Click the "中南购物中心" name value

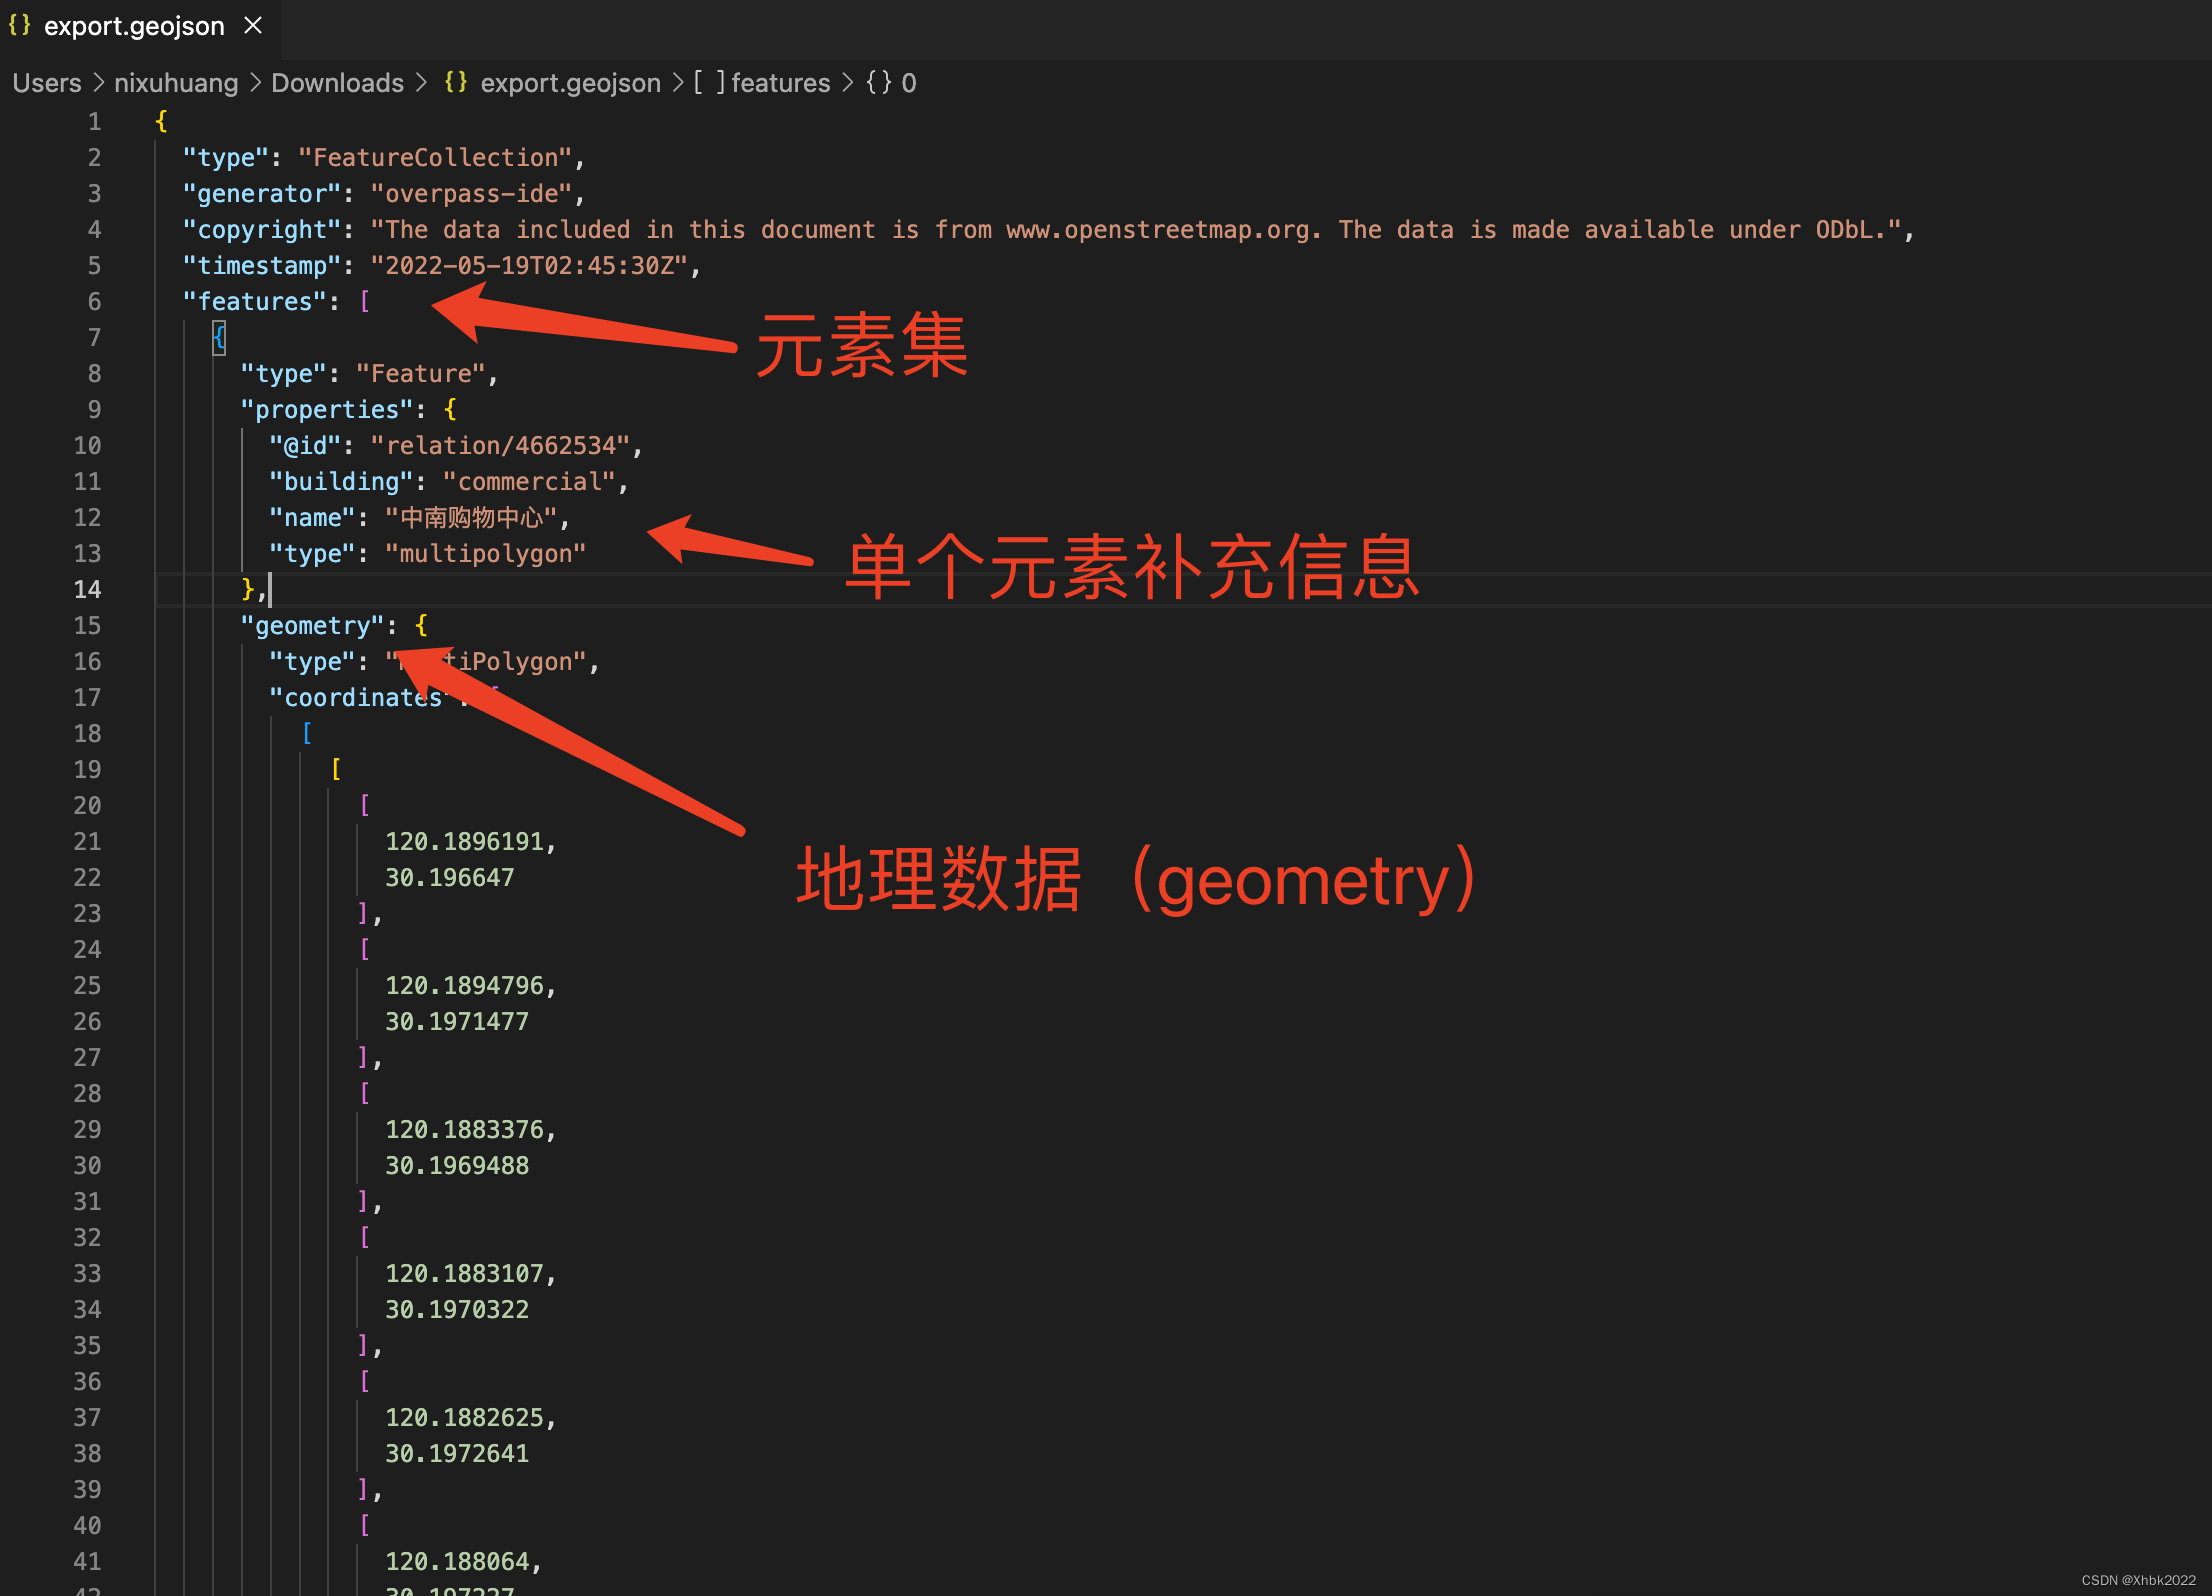(x=471, y=518)
